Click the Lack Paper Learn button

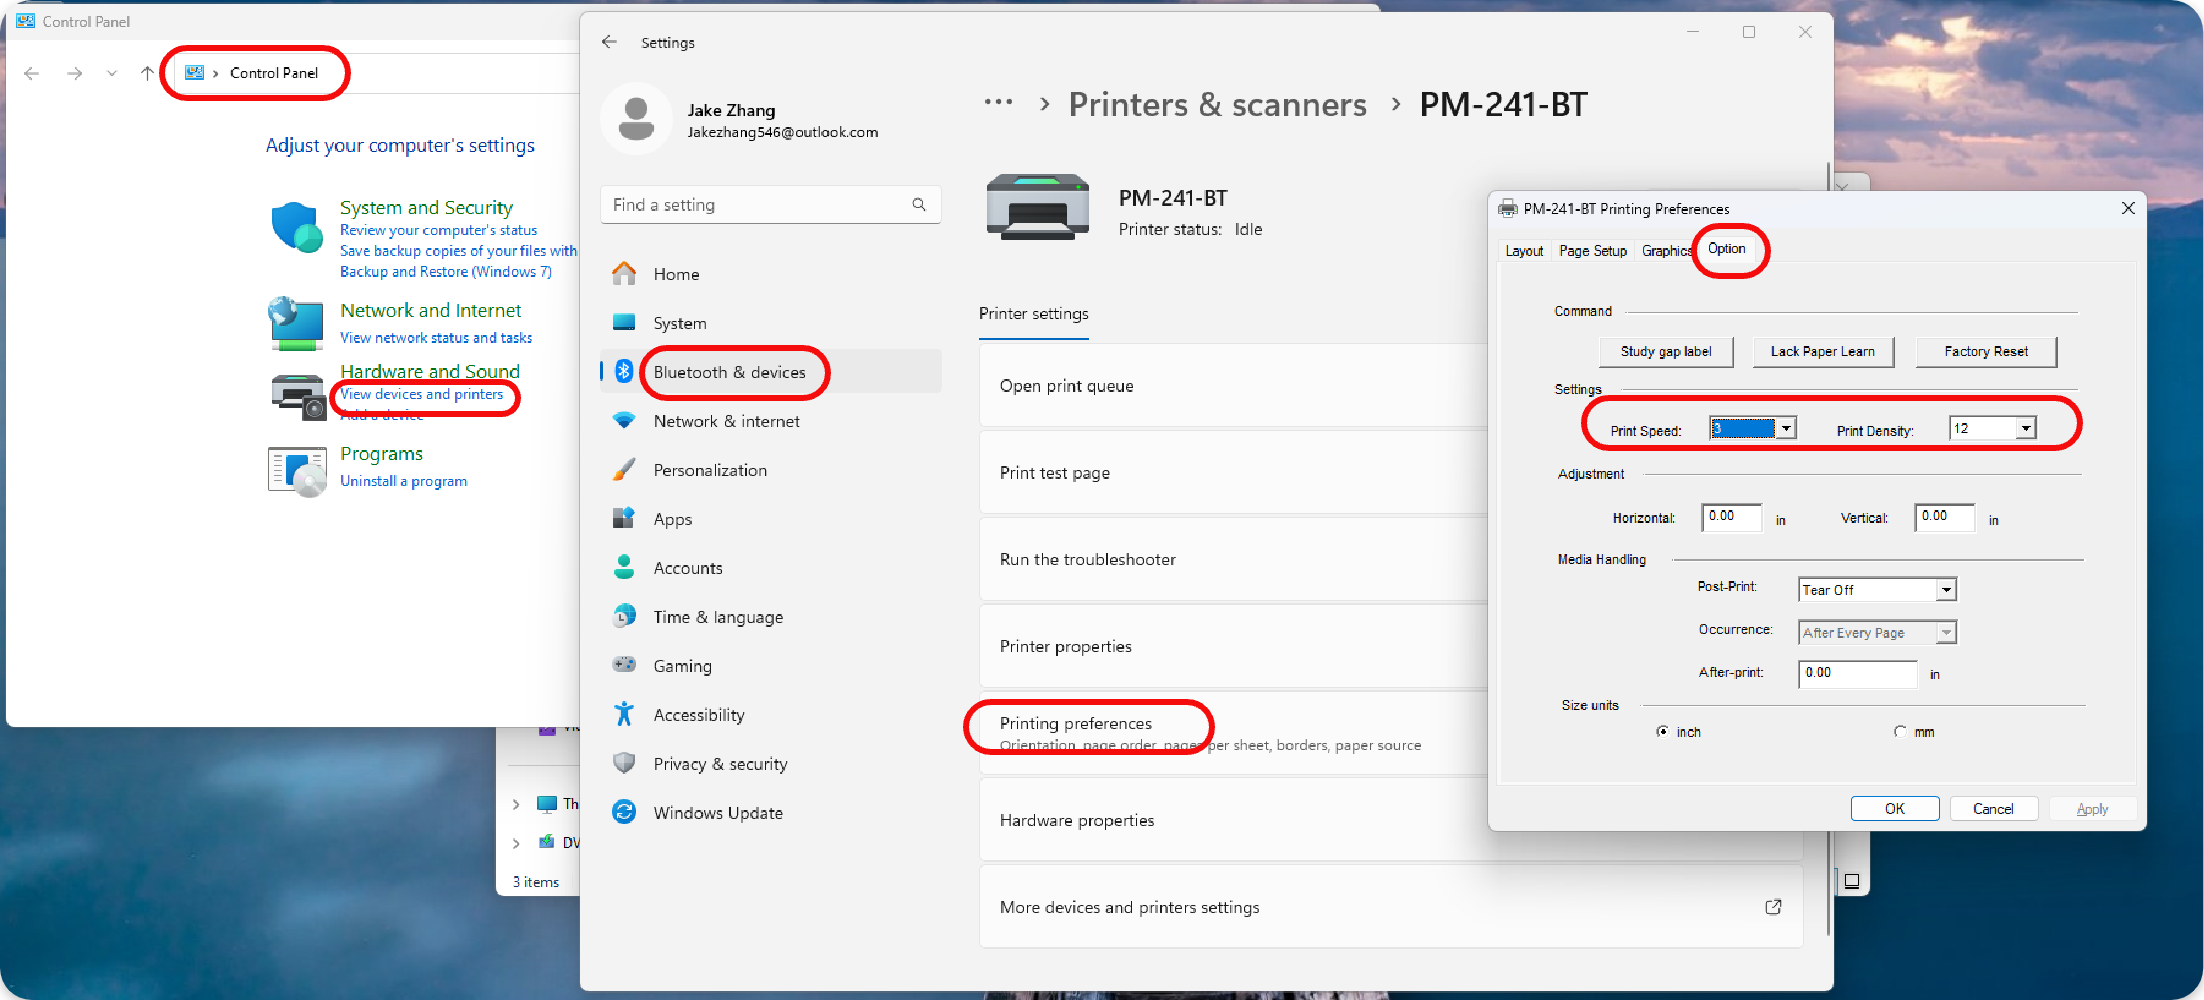(1823, 351)
